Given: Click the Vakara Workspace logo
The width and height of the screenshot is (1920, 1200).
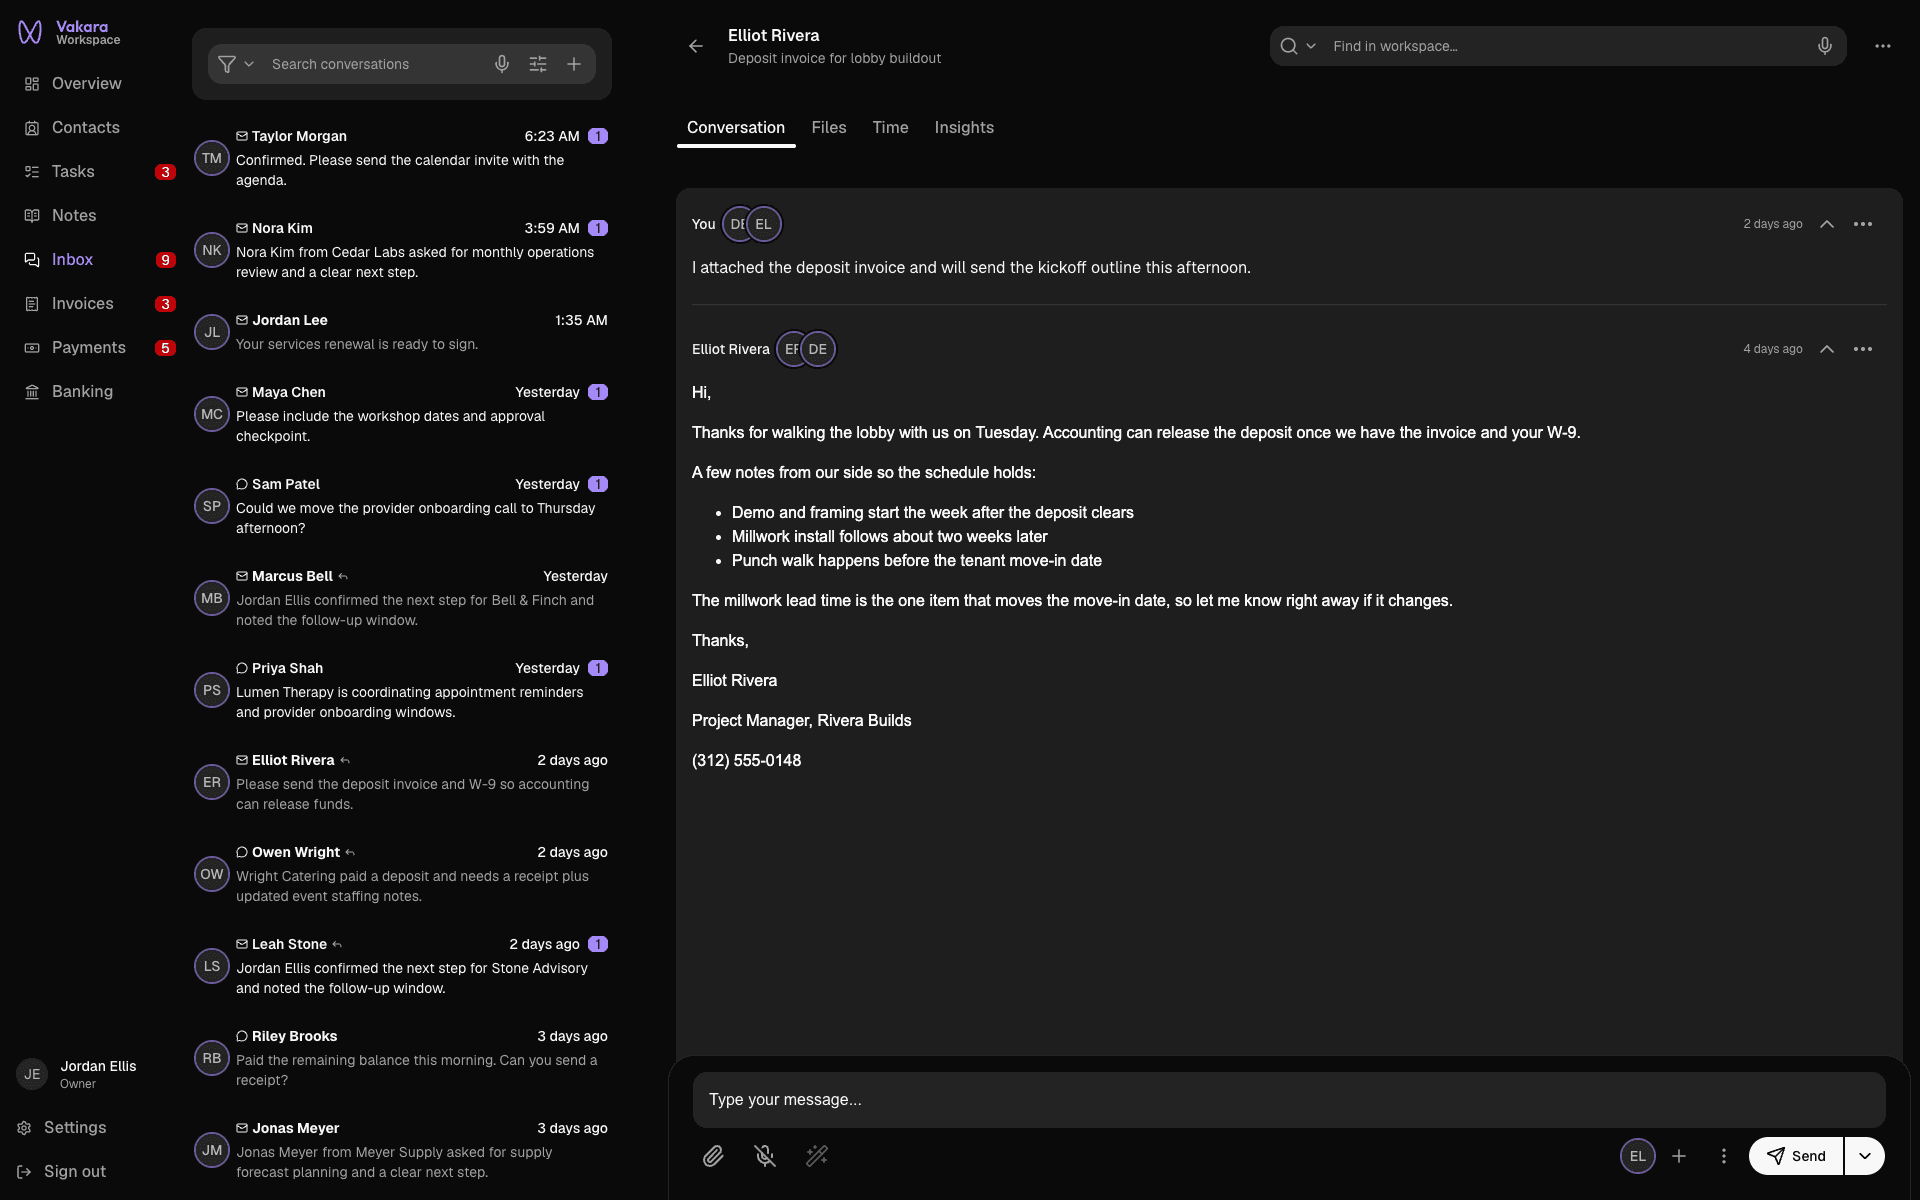Looking at the screenshot, I should 68,33.
